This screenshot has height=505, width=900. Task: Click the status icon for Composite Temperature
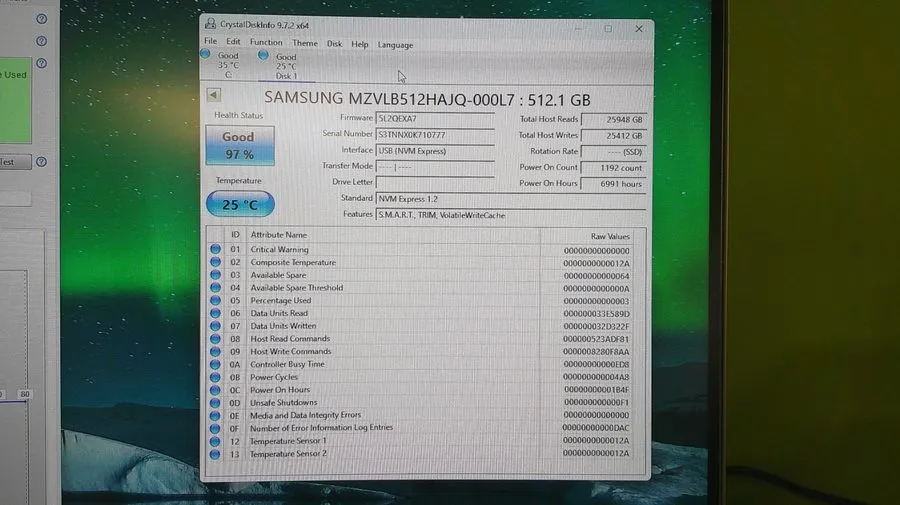point(215,262)
